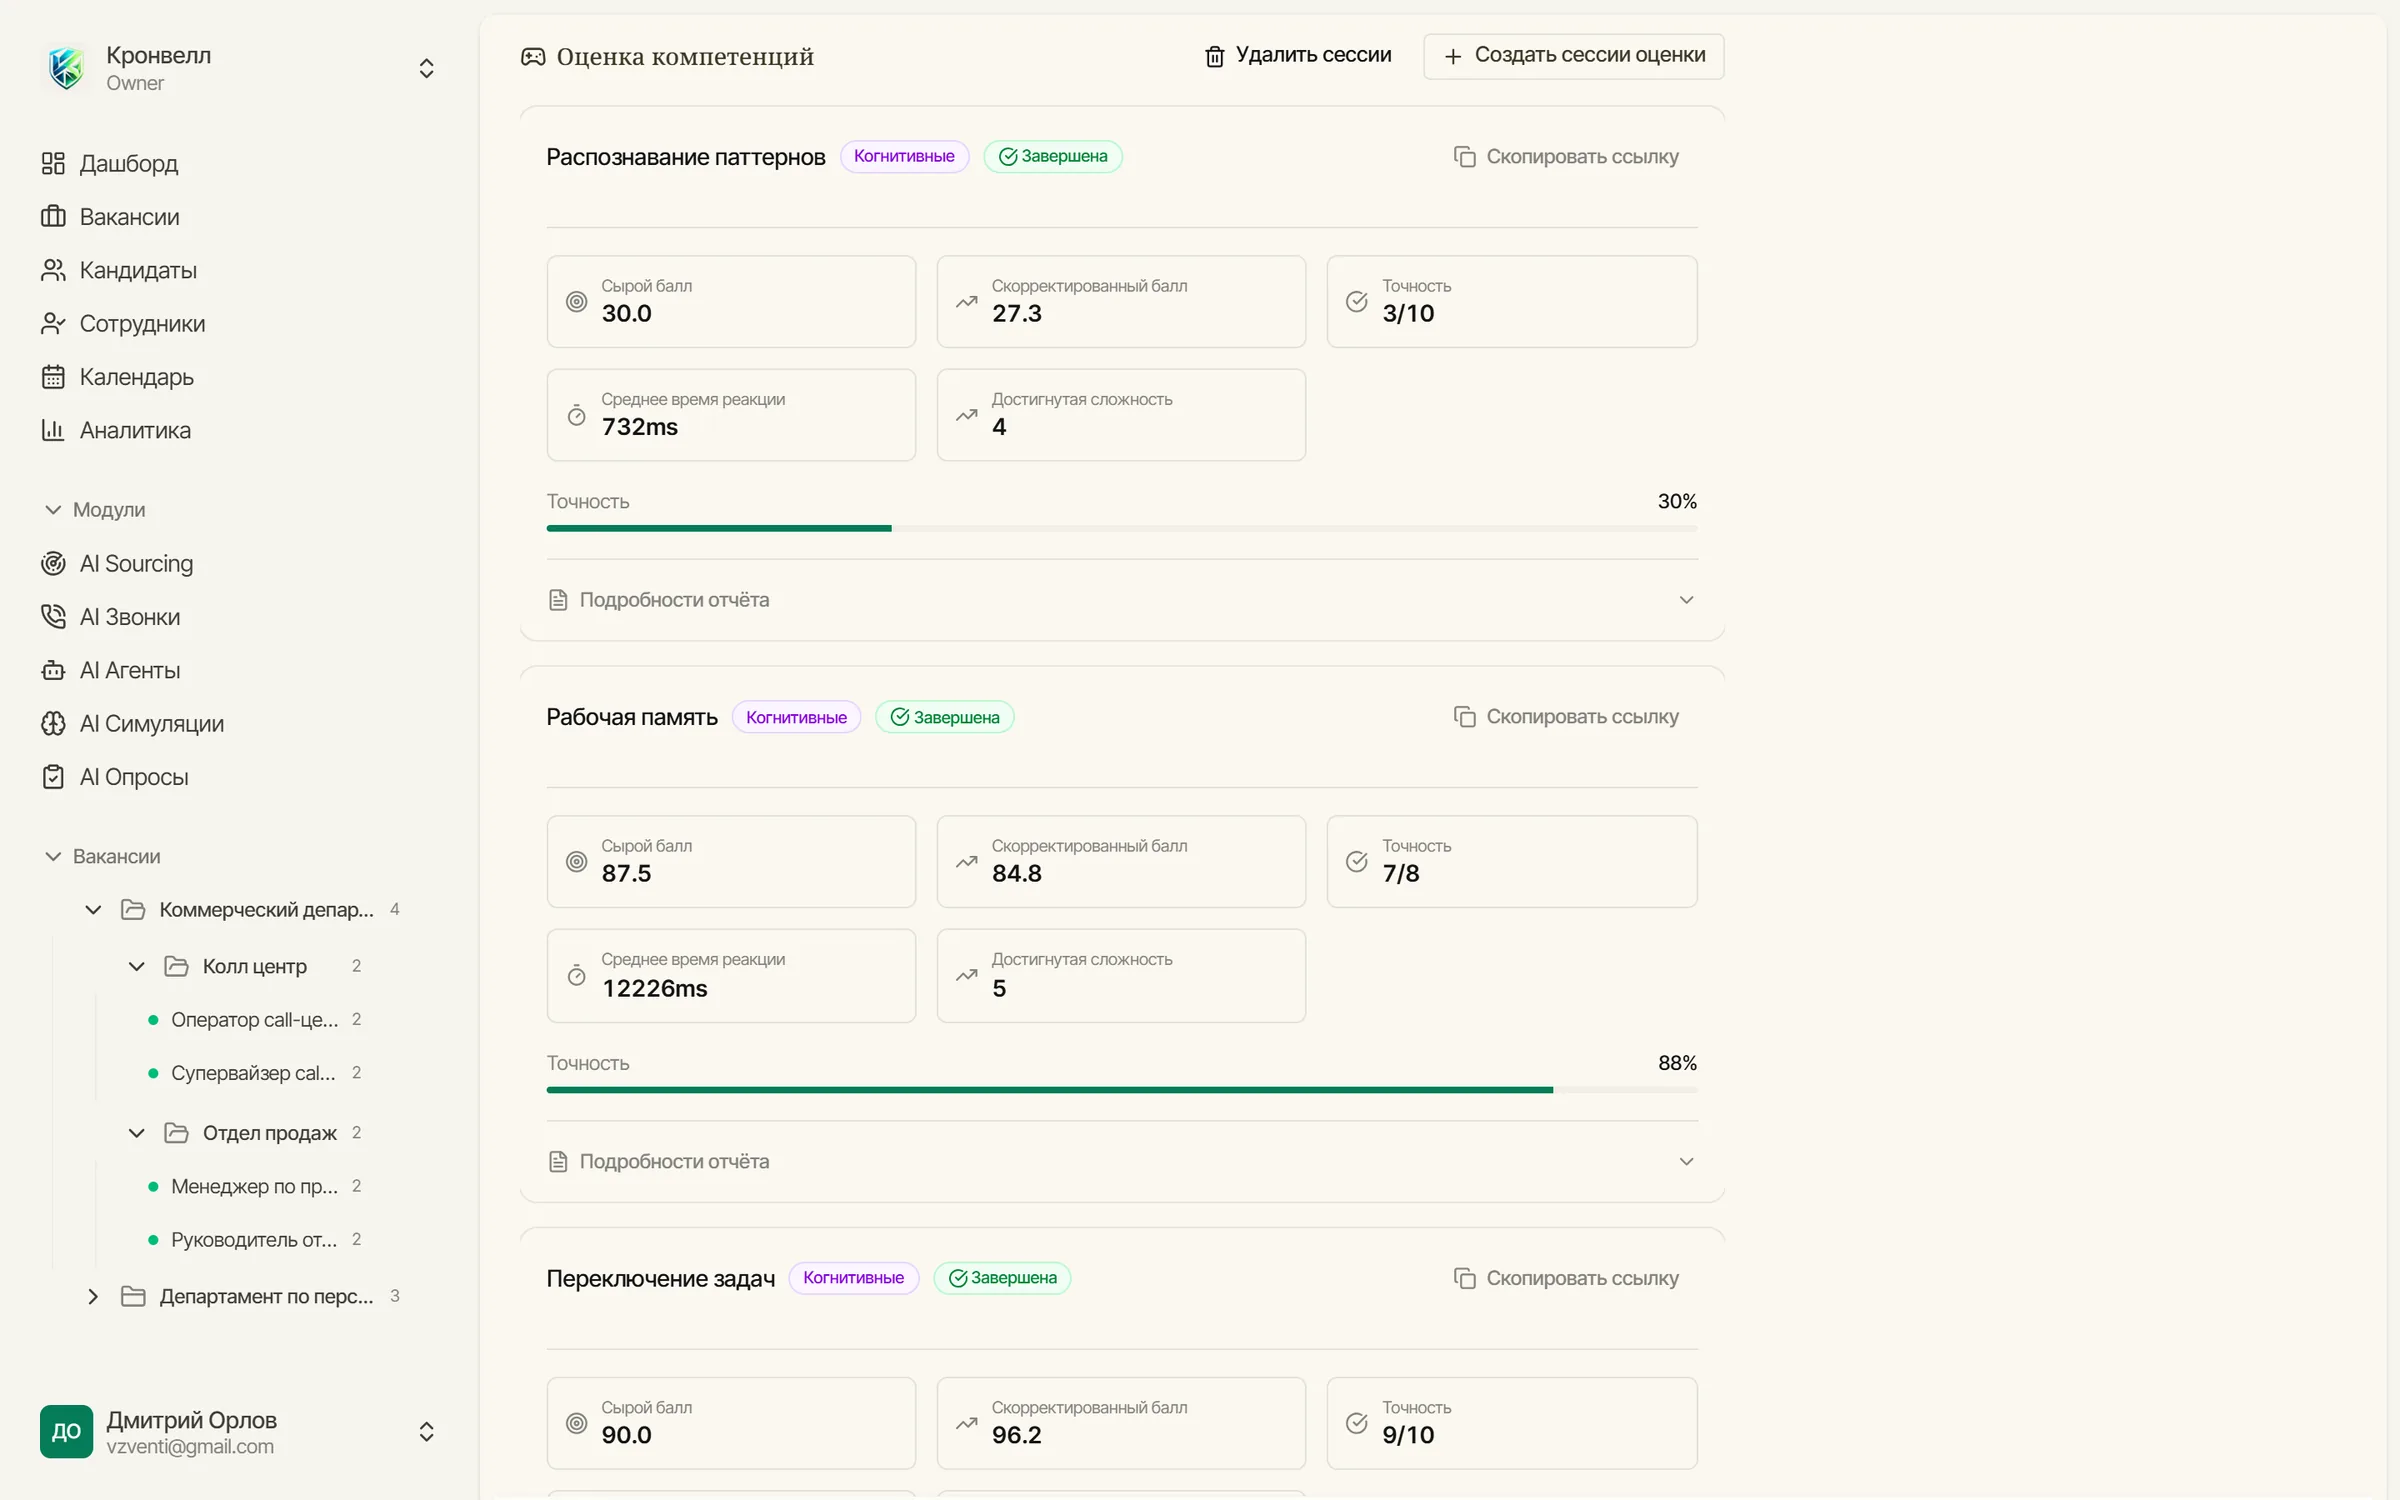Expand Подробности отчёта under Рабочая память
Image resolution: width=2400 pixels, height=1500 pixels.
click(x=1122, y=1161)
